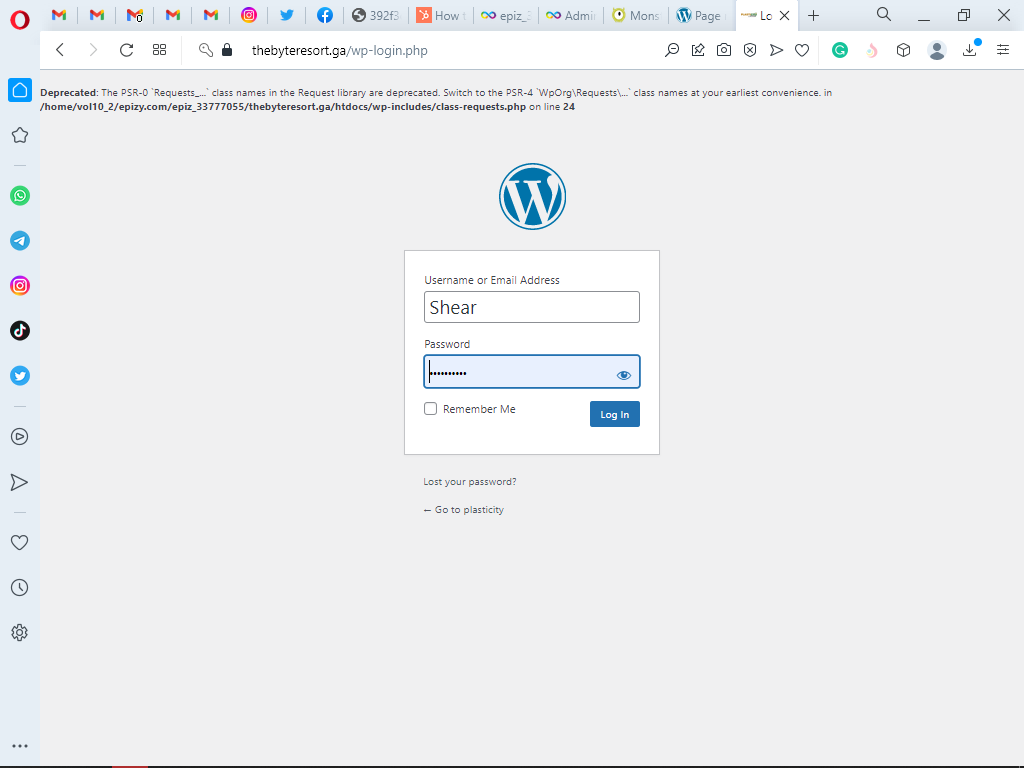Expand the sidebar three-dots setup menu
Viewport: 1024px width, 768px height.
pyautogui.click(x=19, y=746)
